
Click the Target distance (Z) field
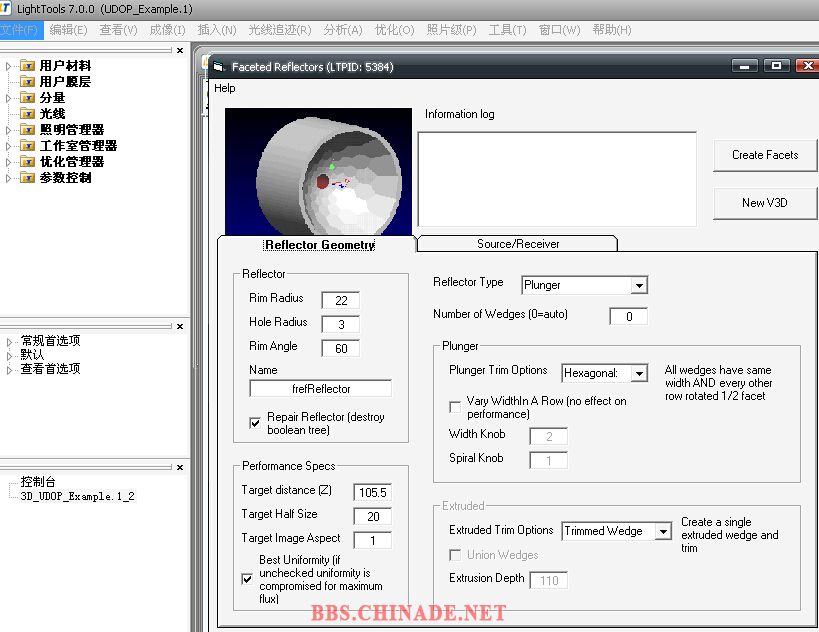(x=372, y=493)
